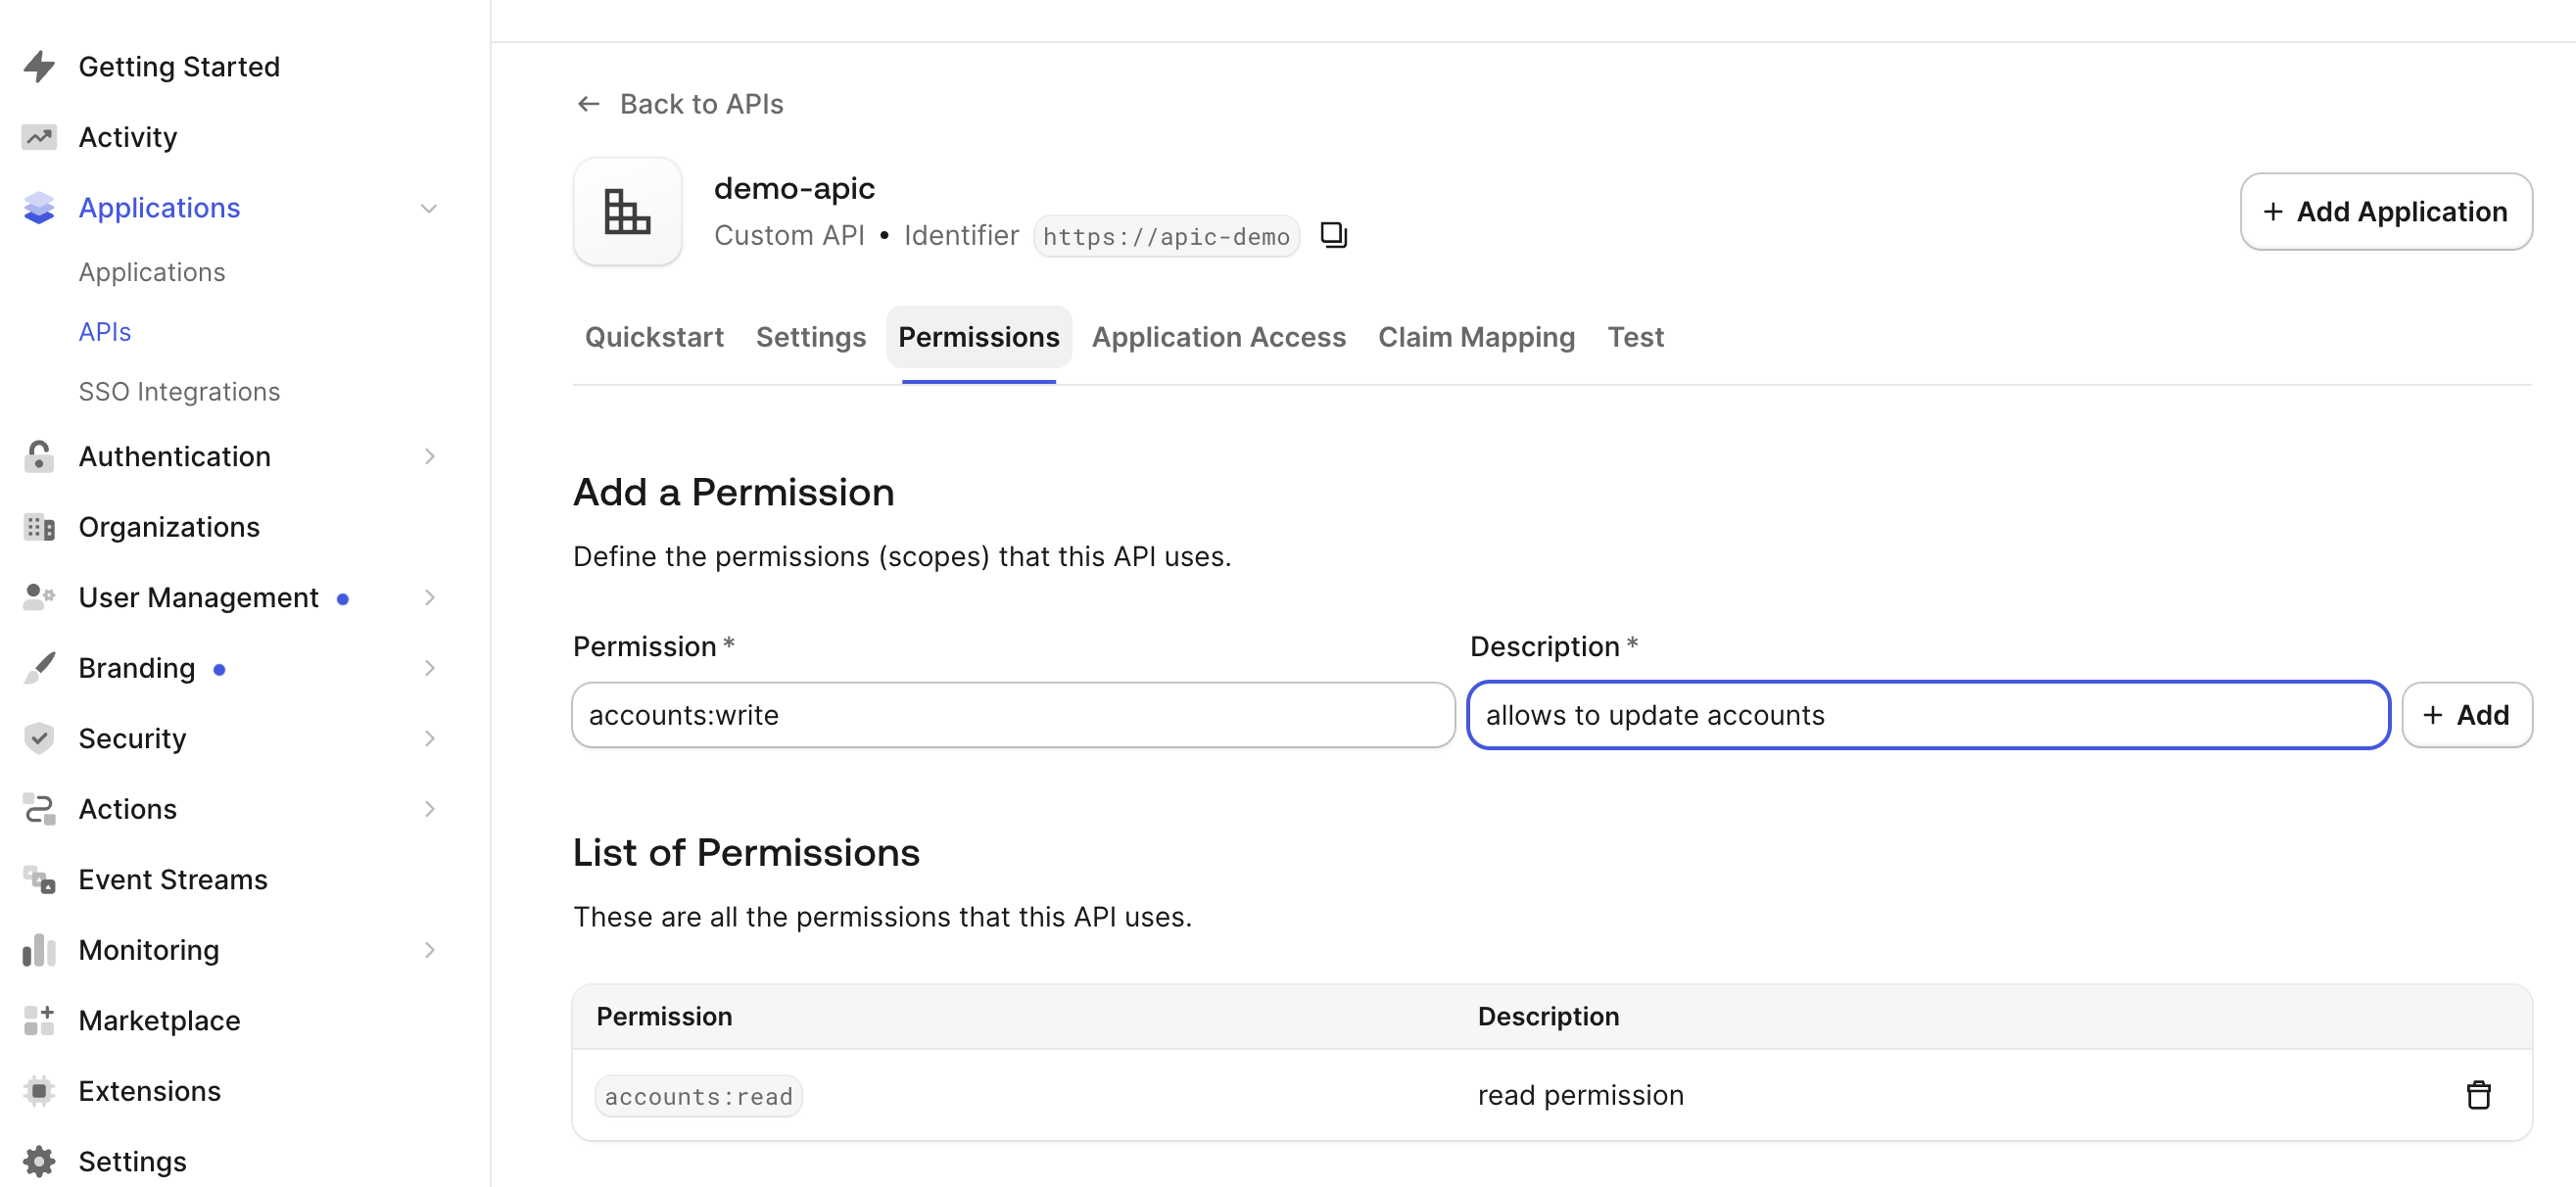This screenshot has width=2576, height=1187.
Task: Copy the API identifier with copy icon
Action: [x=1333, y=235]
